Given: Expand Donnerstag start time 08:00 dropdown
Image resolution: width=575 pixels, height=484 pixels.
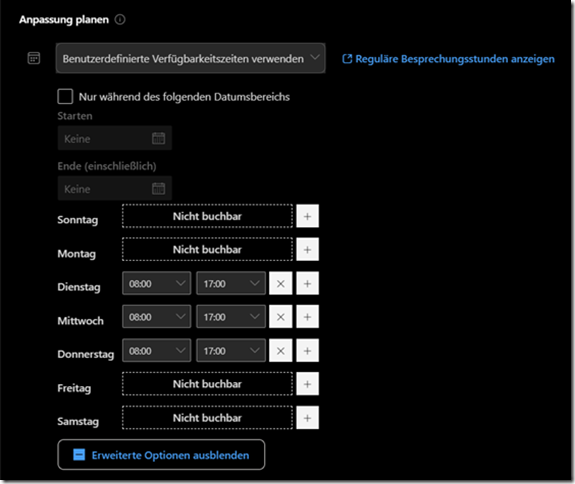Looking at the screenshot, I should (x=157, y=351).
